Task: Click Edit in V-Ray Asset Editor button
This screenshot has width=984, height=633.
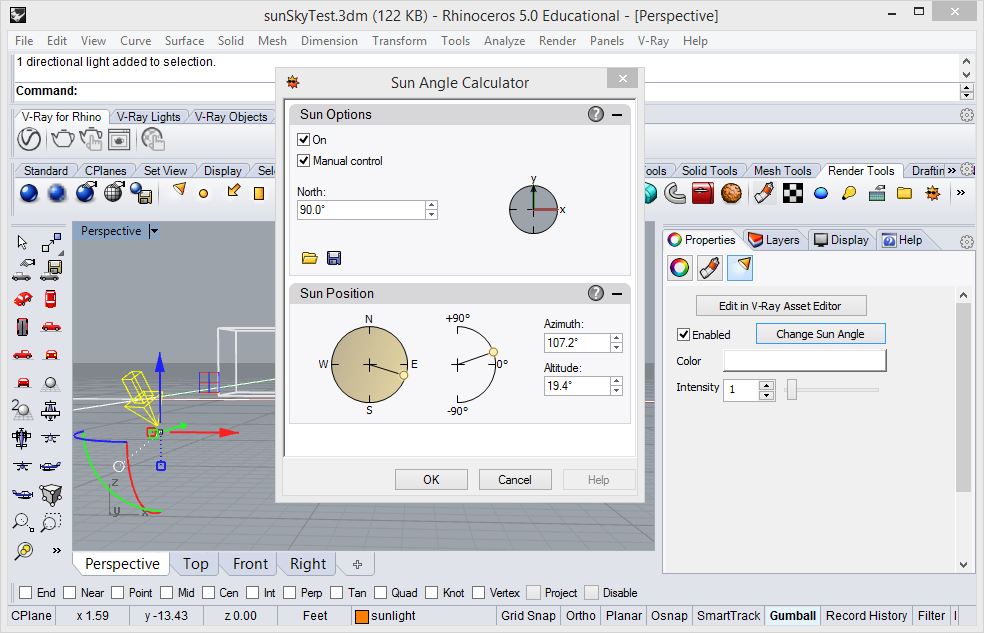Action: (x=780, y=306)
